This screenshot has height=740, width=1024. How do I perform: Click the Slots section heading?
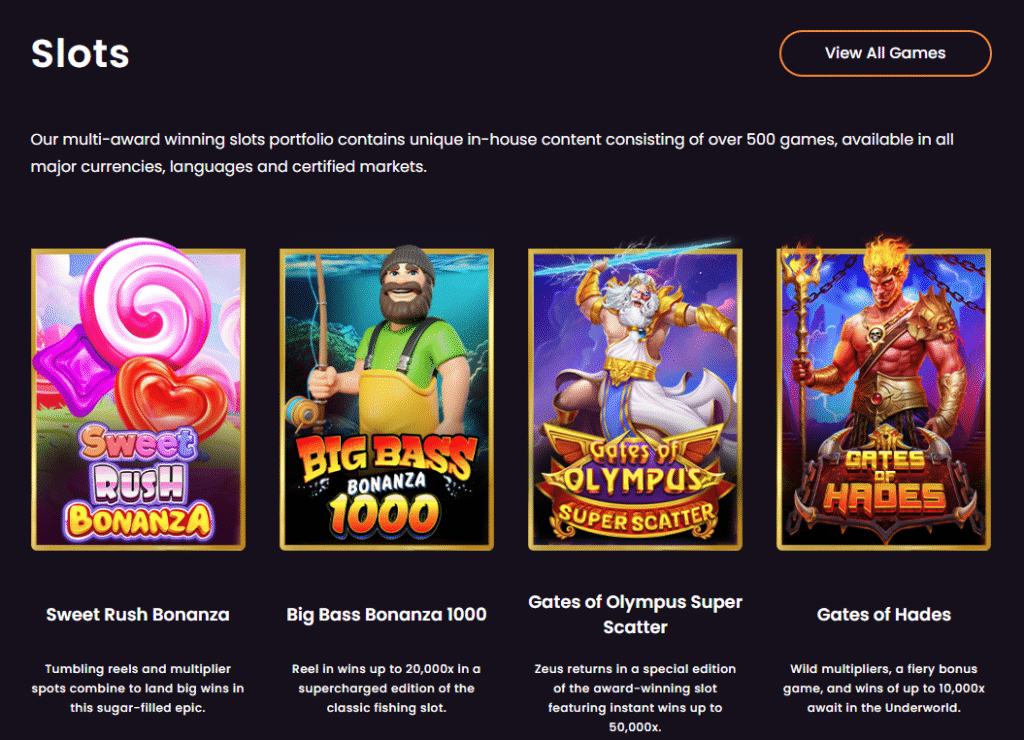[80, 53]
